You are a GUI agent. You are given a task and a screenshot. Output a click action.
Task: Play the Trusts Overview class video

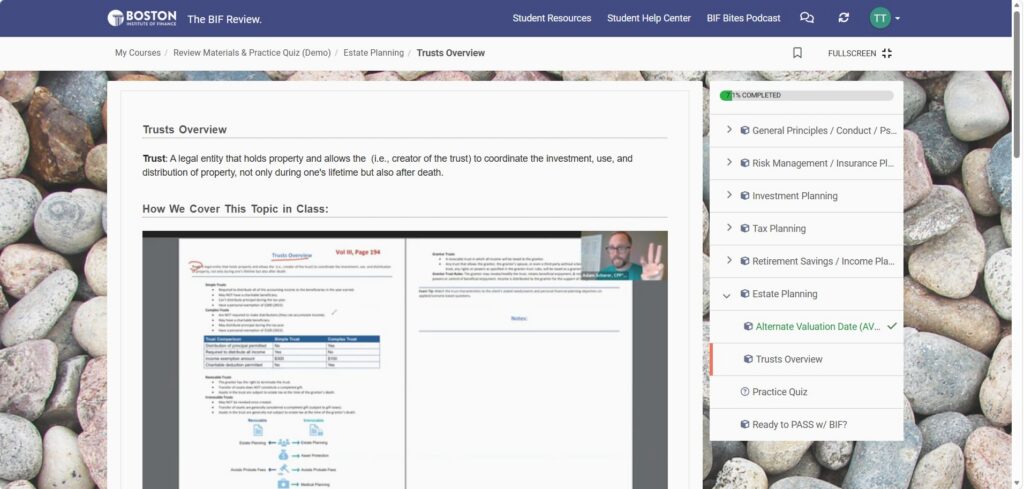tap(405, 360)
